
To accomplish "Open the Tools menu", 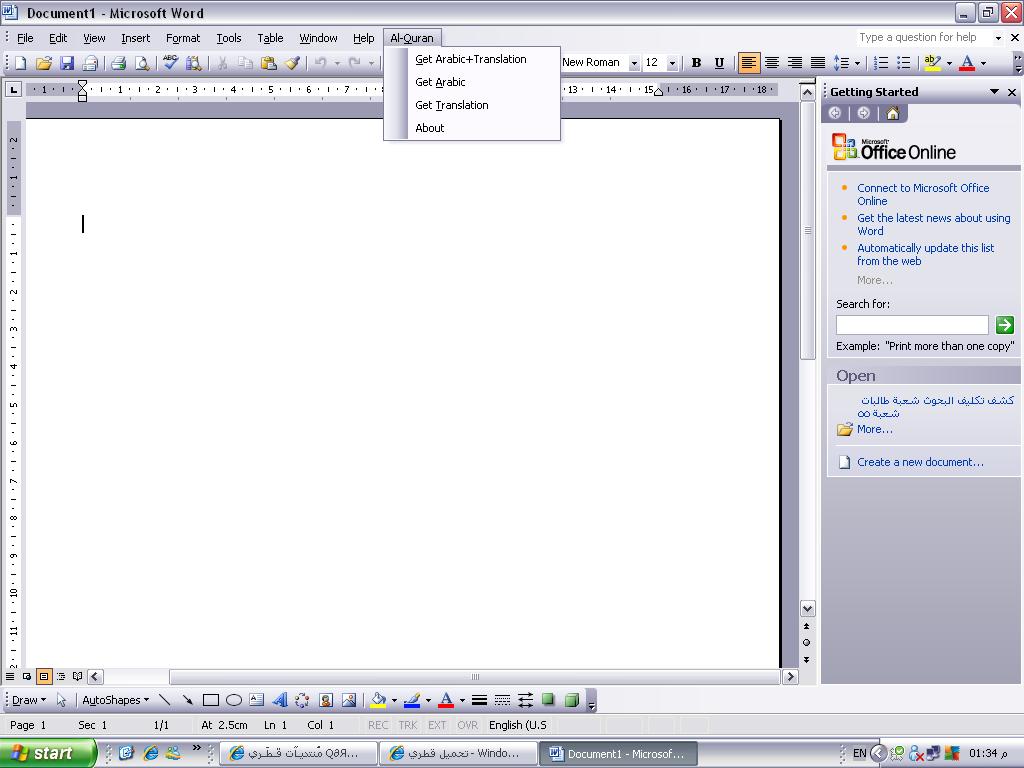I will click(x=229, y=38).
